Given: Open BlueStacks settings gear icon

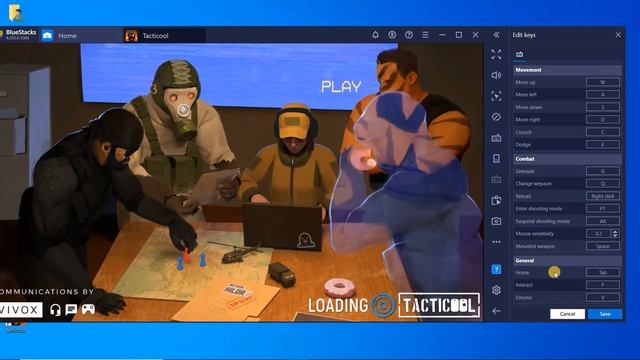Looking at the screenshot, I should point(496,290).
